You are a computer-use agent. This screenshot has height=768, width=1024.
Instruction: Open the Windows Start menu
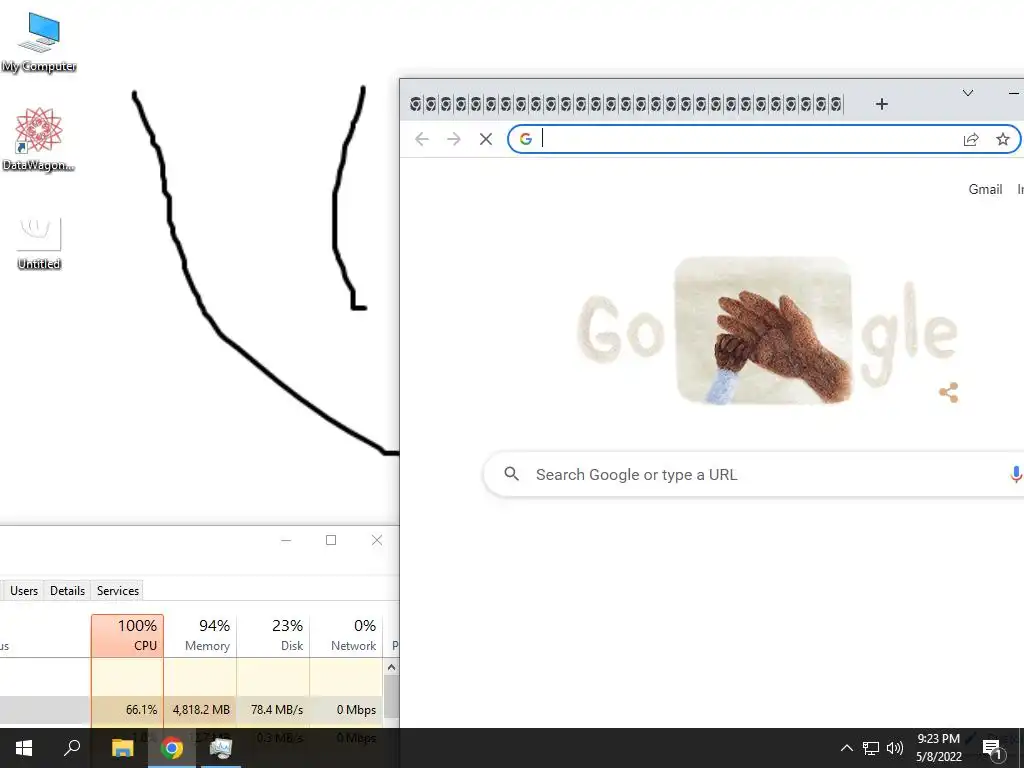pyautogui.click(x=24, y=748)
